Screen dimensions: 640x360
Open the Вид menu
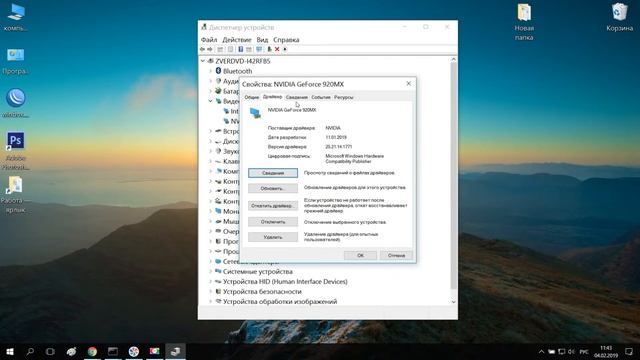pos(262,40)
